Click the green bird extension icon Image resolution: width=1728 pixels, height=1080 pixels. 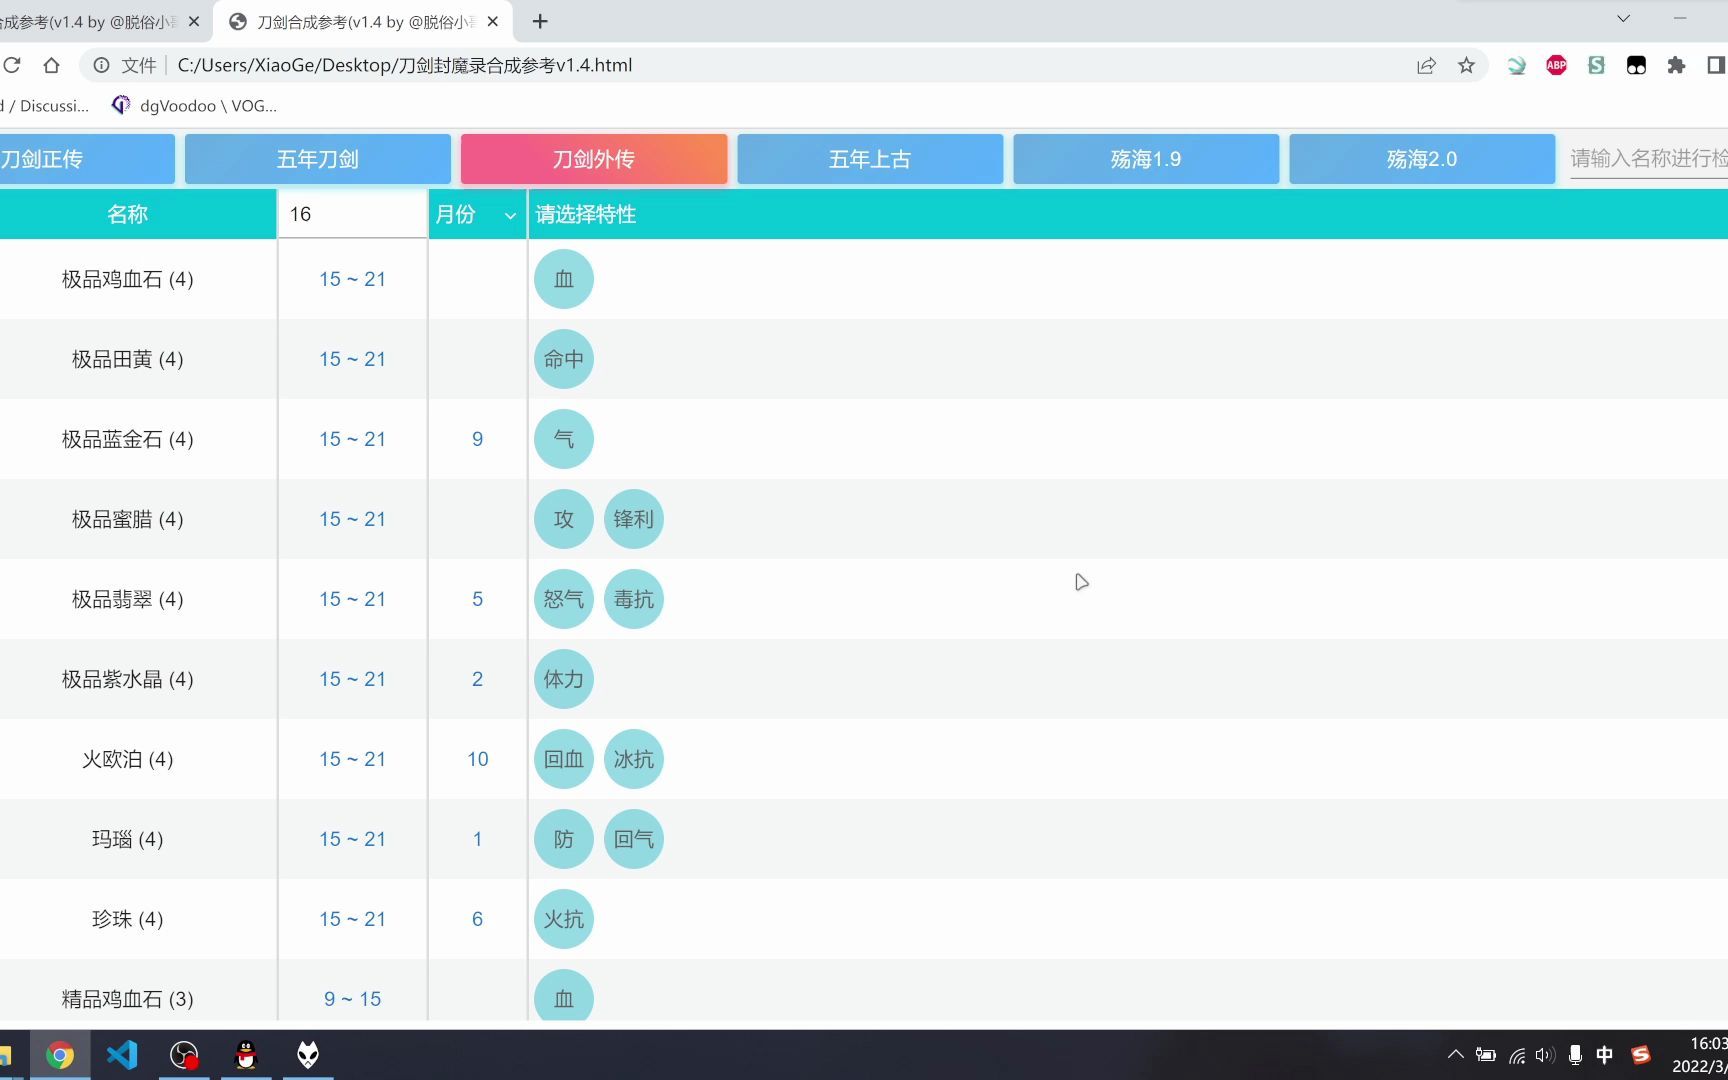(1516, 65)
